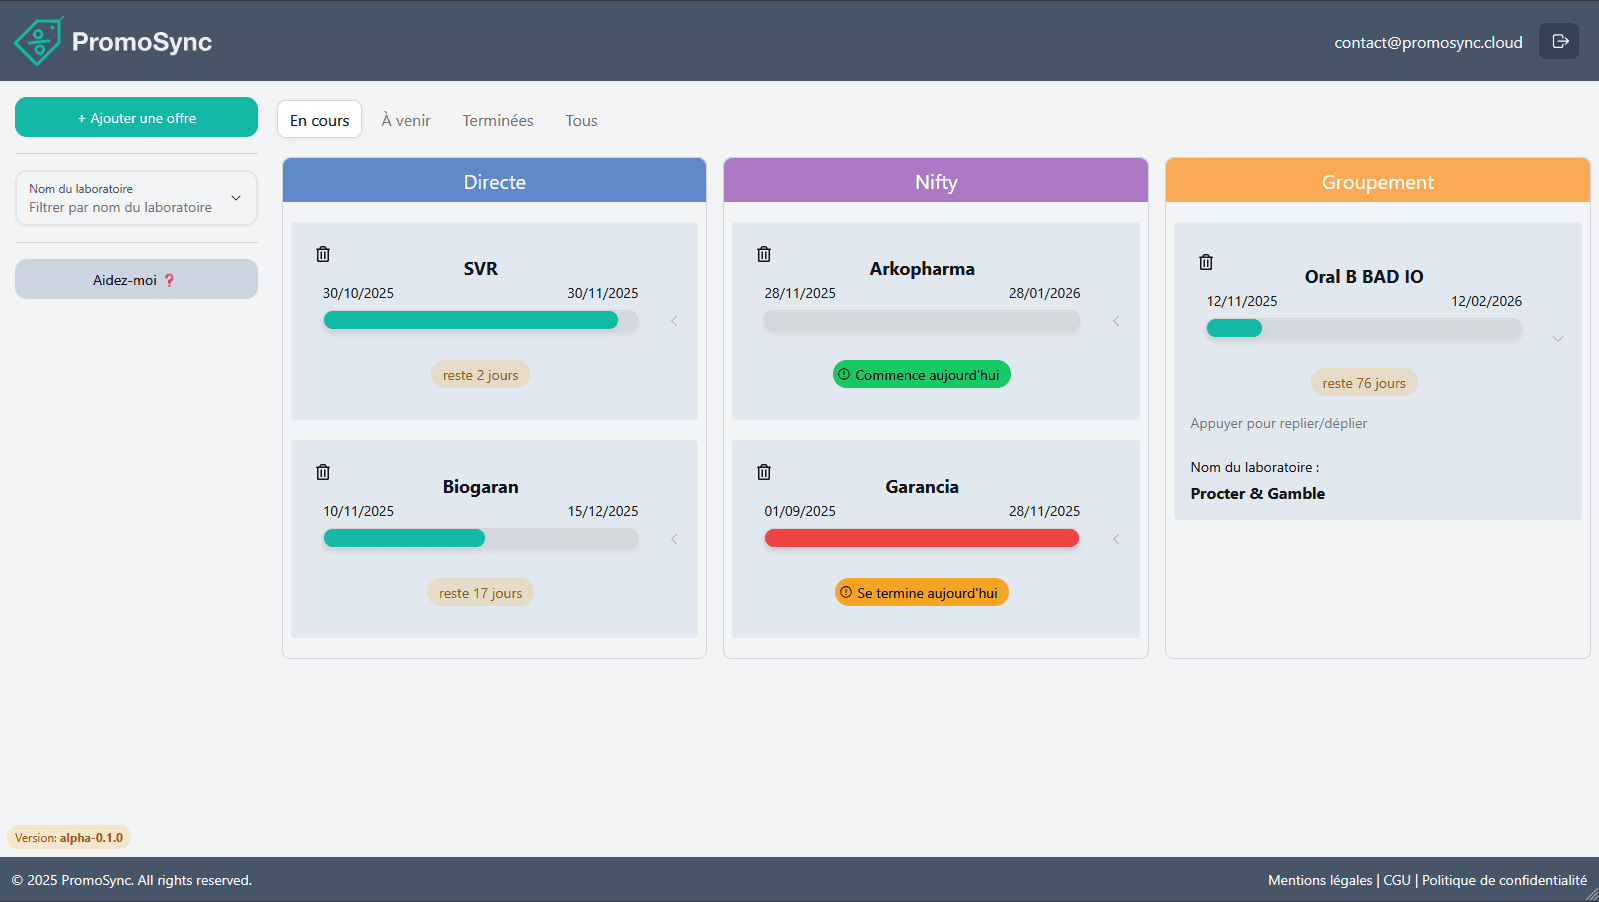Click Arkopharma end date 28/01/2026
Viewport: 1599px width, 902px height.
[x=1044, y=293]
